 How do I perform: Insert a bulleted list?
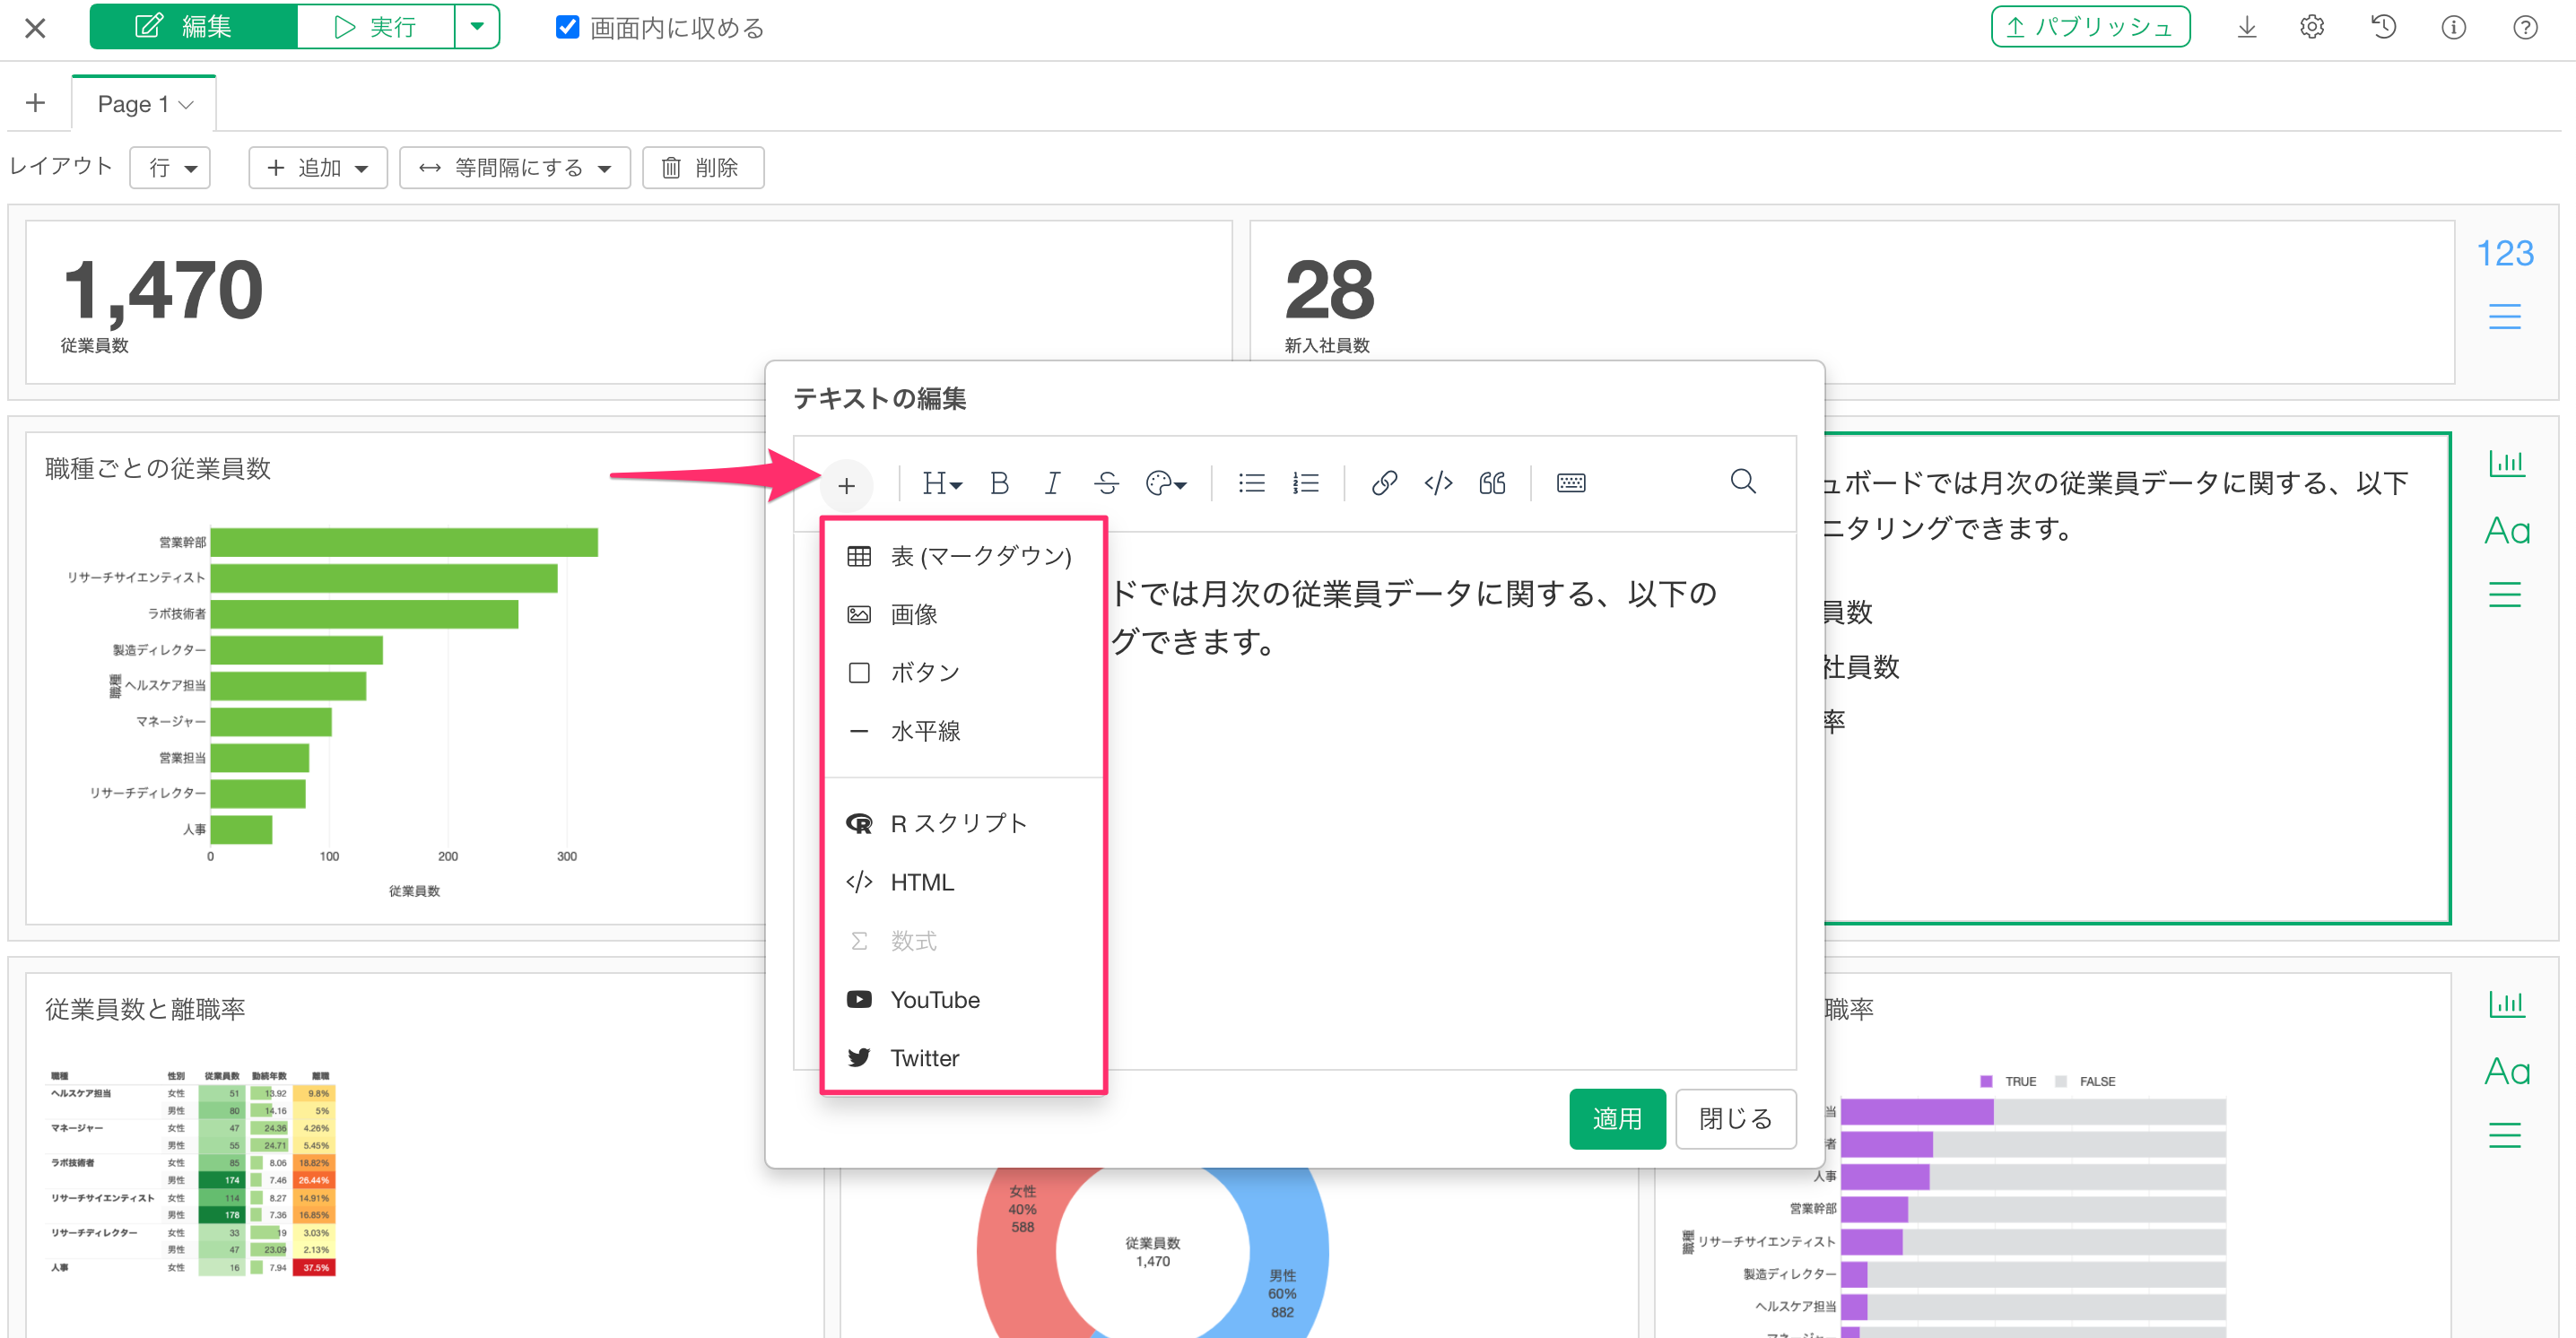click(x=1251, y=484)
